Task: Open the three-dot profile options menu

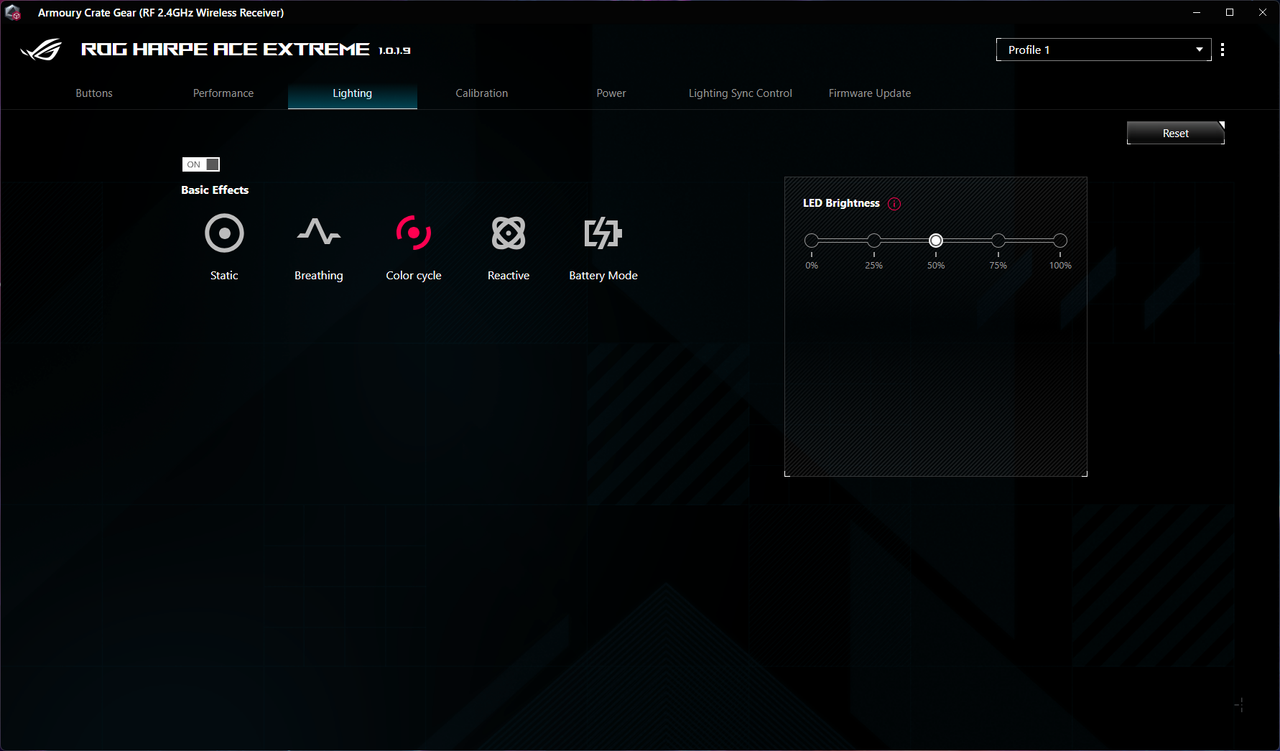Action: click(1223, 50)
